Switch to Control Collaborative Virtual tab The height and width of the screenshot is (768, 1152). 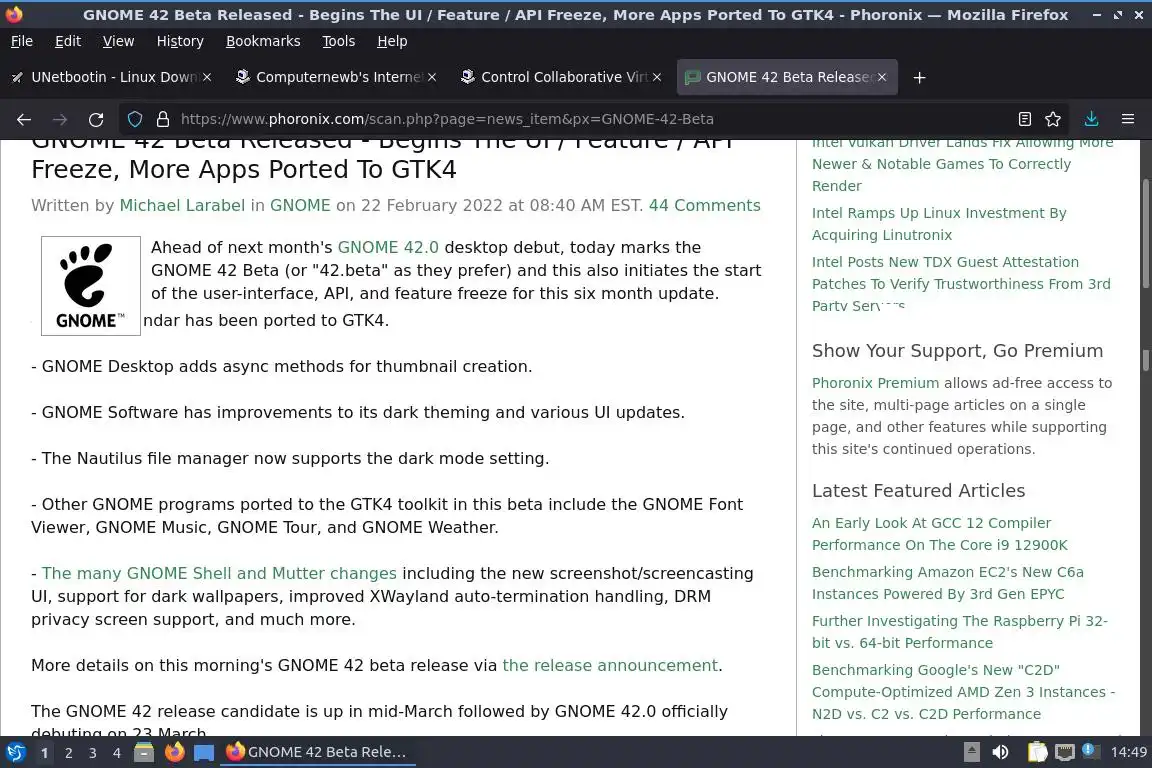tap(560, 77)
